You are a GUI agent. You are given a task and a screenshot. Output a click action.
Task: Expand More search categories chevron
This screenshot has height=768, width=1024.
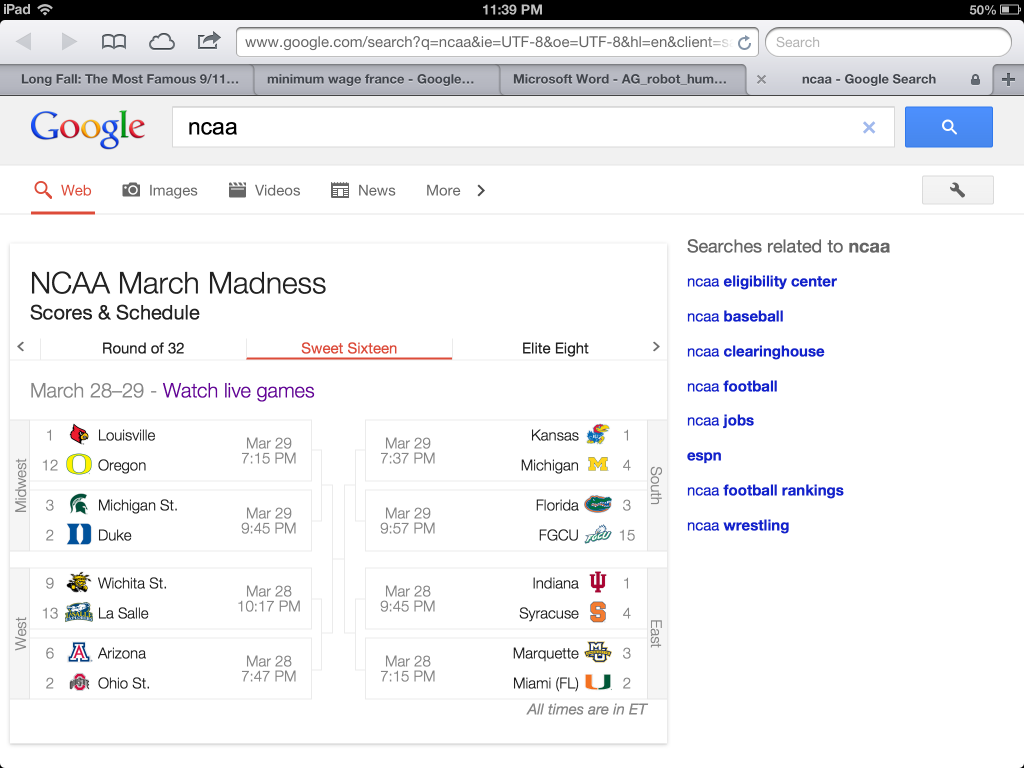tap(481, 191)
